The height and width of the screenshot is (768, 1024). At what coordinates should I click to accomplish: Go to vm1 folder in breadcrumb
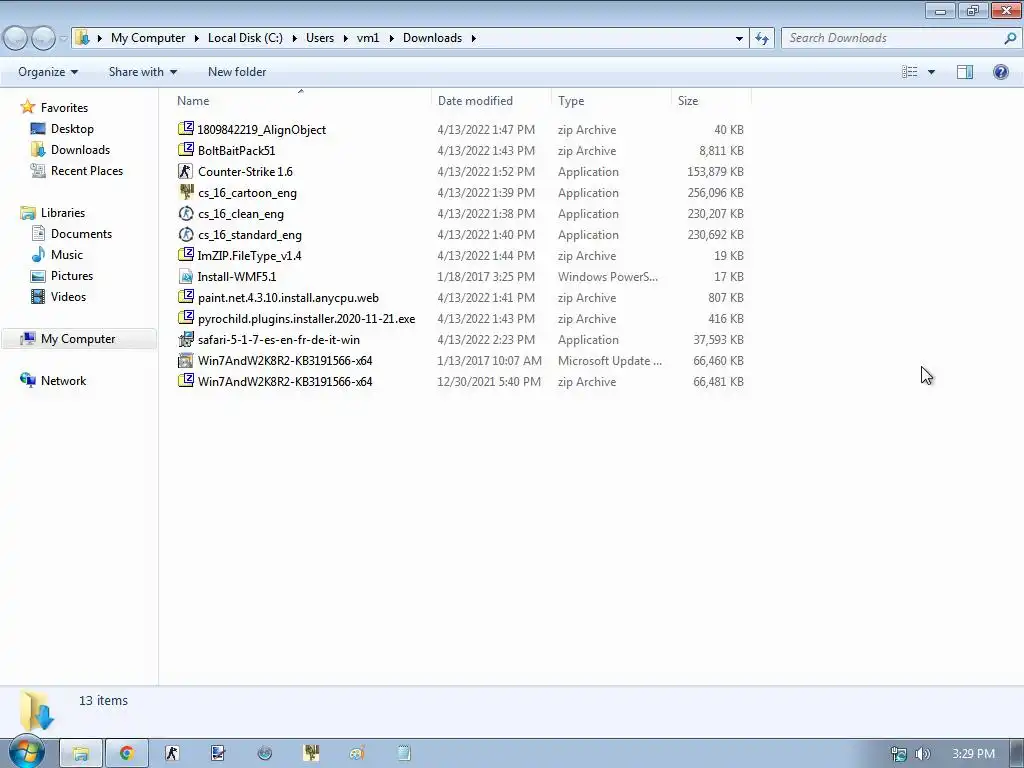tap(368, 38)
